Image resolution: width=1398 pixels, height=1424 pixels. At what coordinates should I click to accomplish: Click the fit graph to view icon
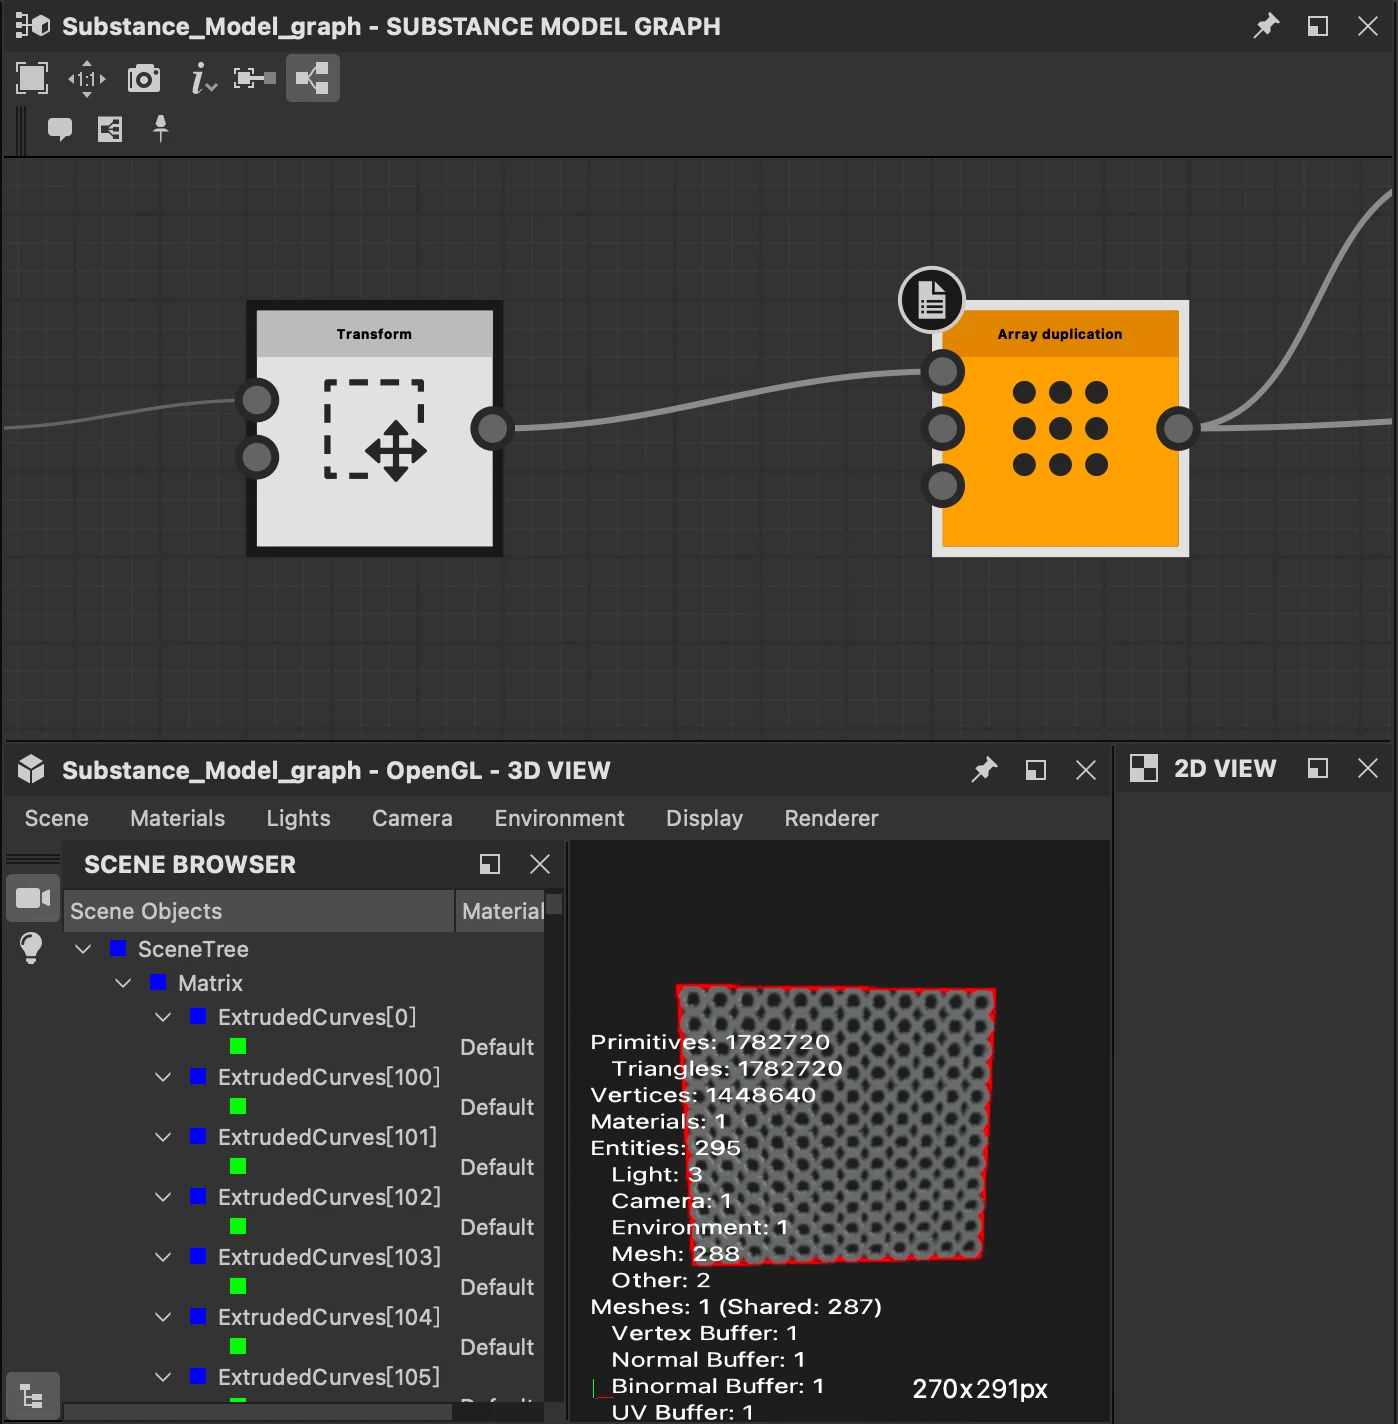click(32, 78)
